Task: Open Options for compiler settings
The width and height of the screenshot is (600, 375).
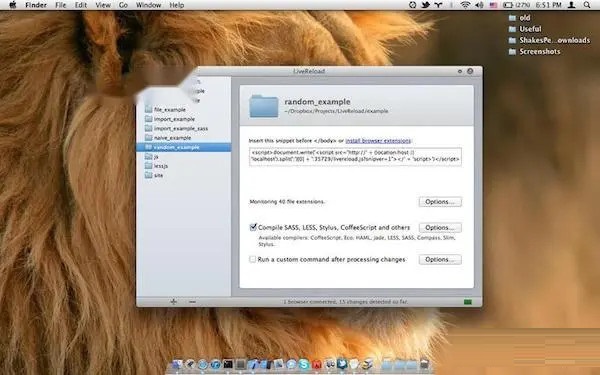Action: (440, 228)
